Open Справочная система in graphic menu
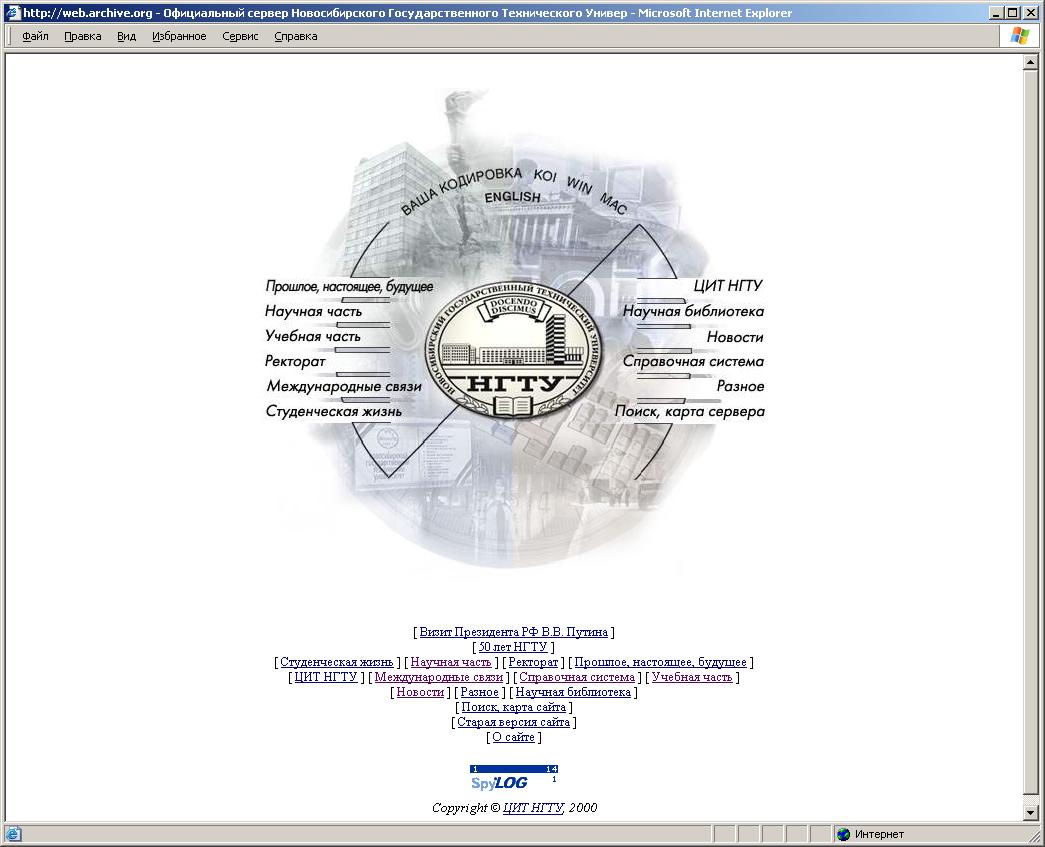This screenshot has width=1045, height=847. 693,361
